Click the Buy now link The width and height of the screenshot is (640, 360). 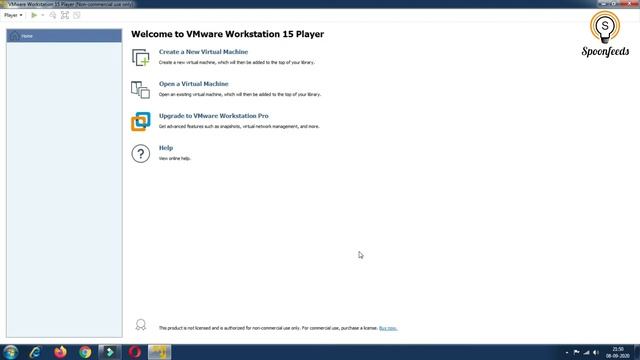click(388, 328)
